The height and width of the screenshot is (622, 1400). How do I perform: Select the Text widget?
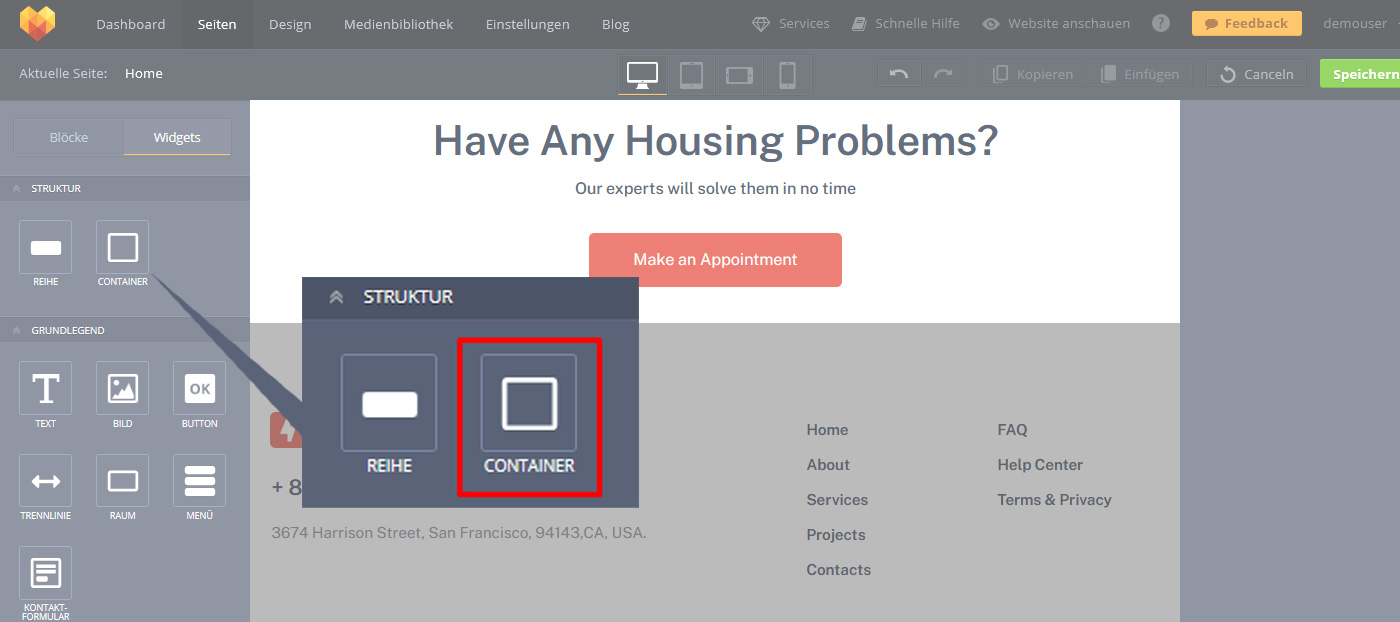[x=46, y=389]
